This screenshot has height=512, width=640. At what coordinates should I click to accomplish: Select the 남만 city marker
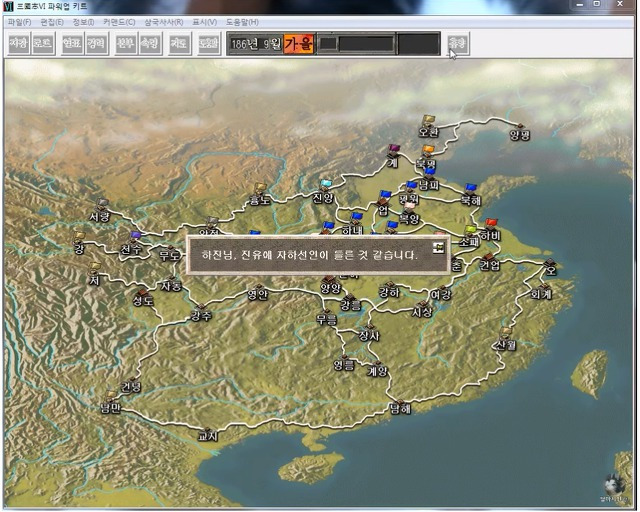(111, 403)
